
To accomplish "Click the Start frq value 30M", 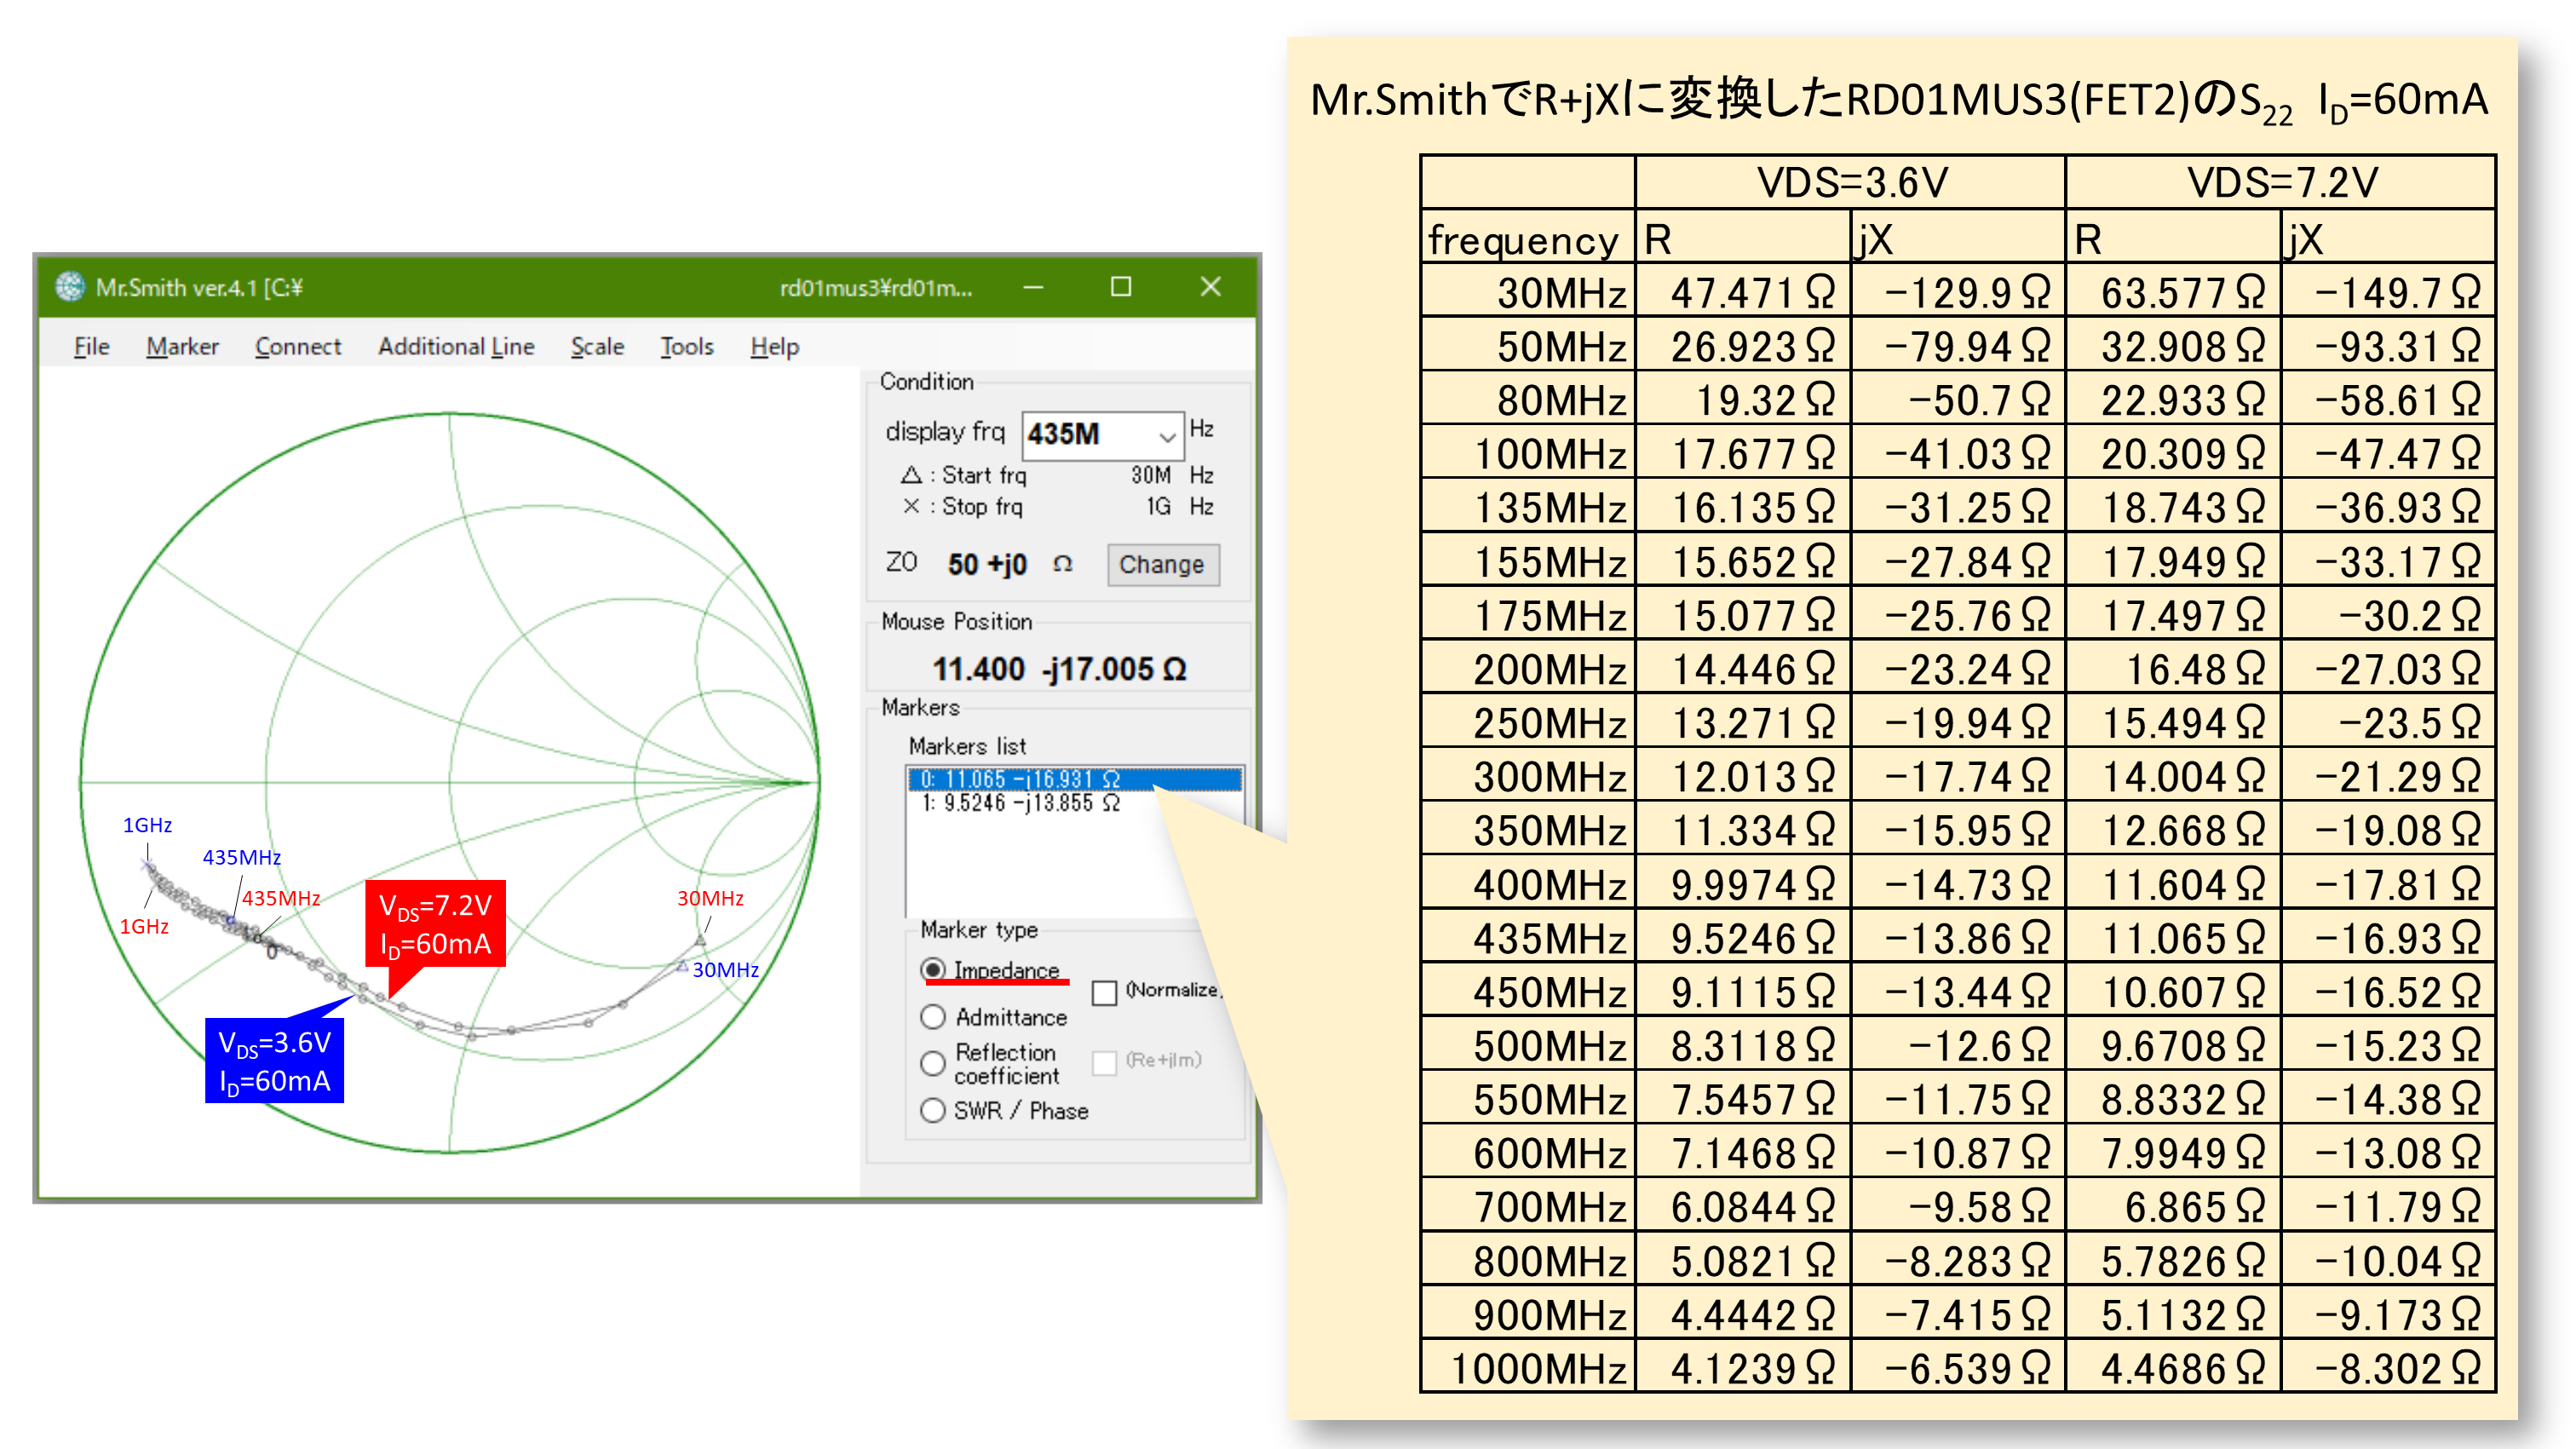I will coord(1150,475).
